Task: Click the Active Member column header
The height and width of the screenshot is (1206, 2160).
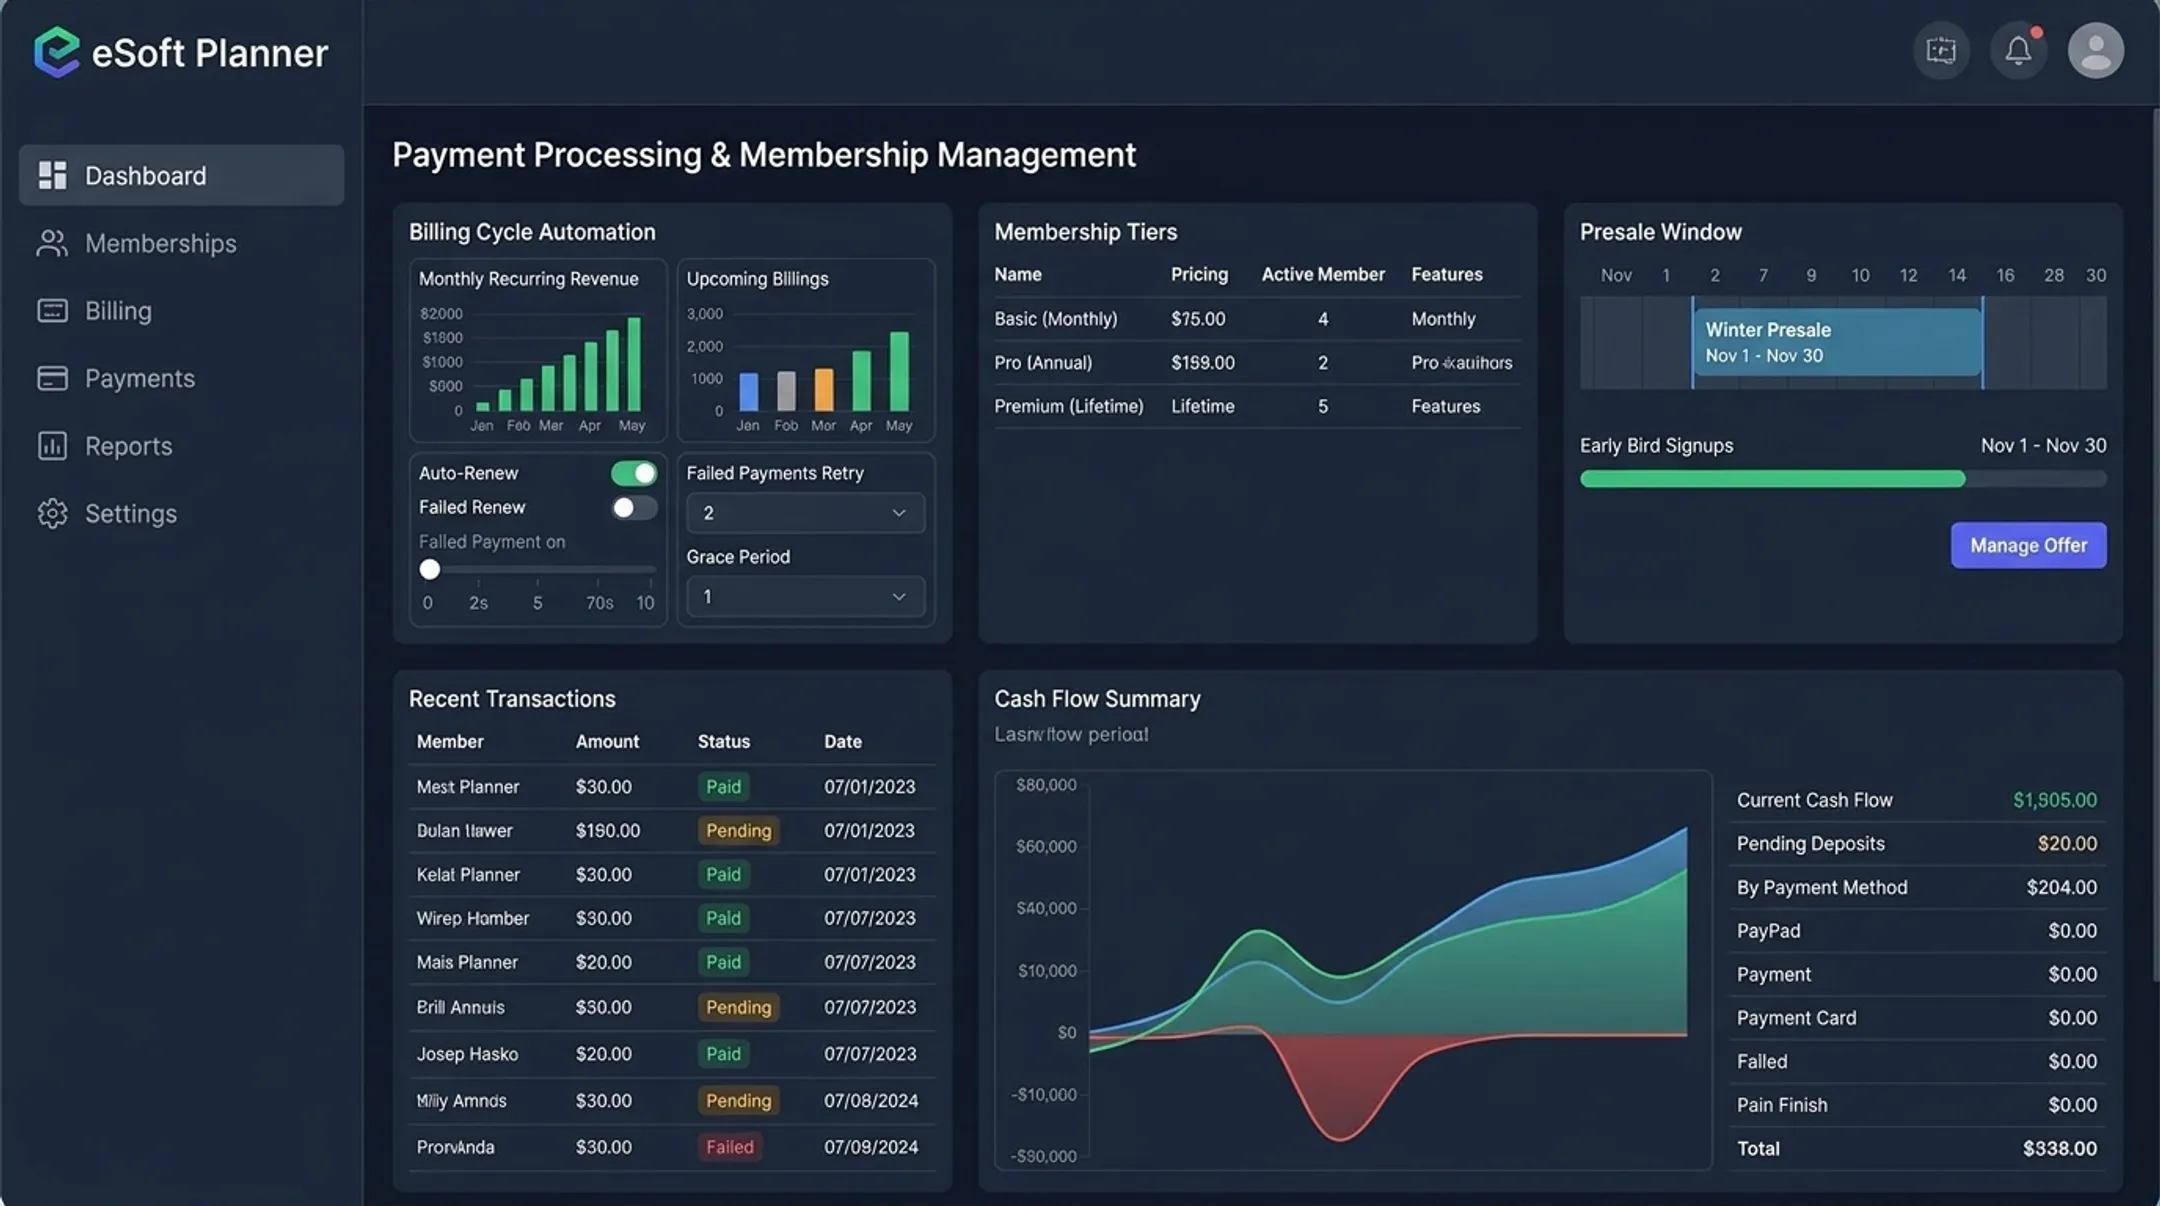Action: click(x=1323, y=274)
